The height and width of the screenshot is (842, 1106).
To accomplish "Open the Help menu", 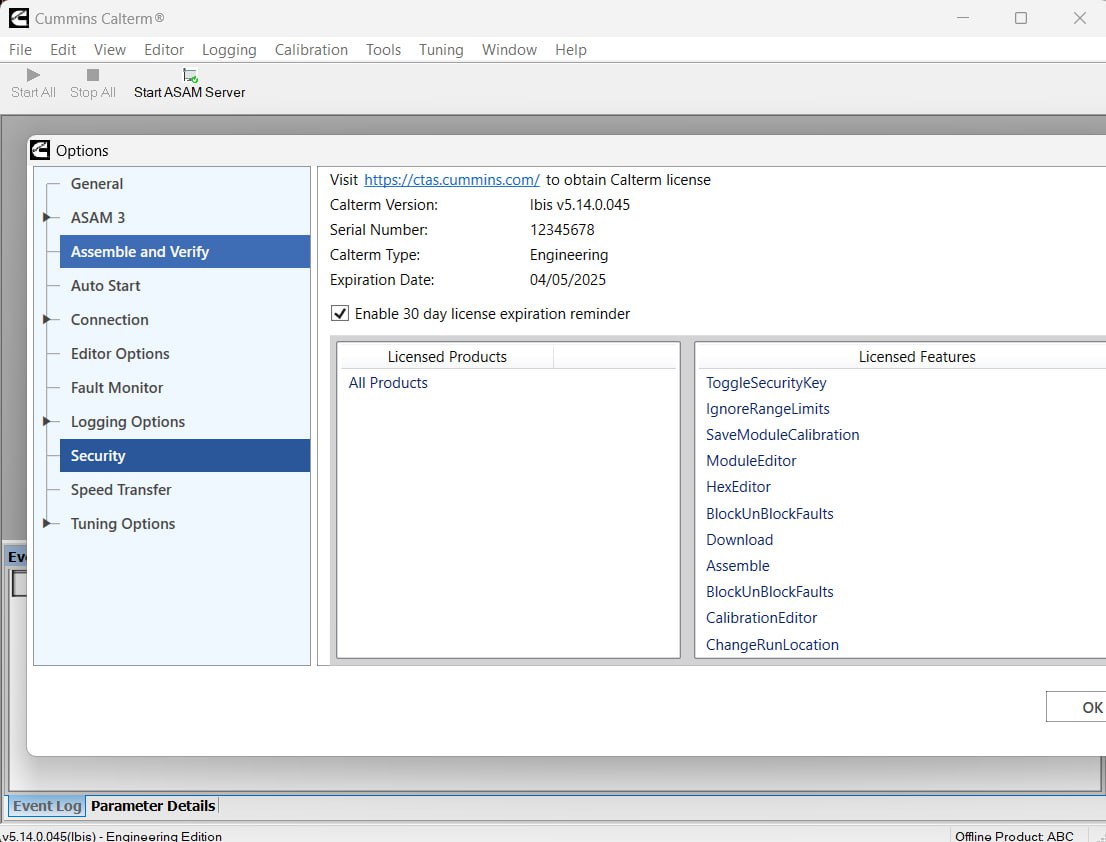I will pos(571,50).
